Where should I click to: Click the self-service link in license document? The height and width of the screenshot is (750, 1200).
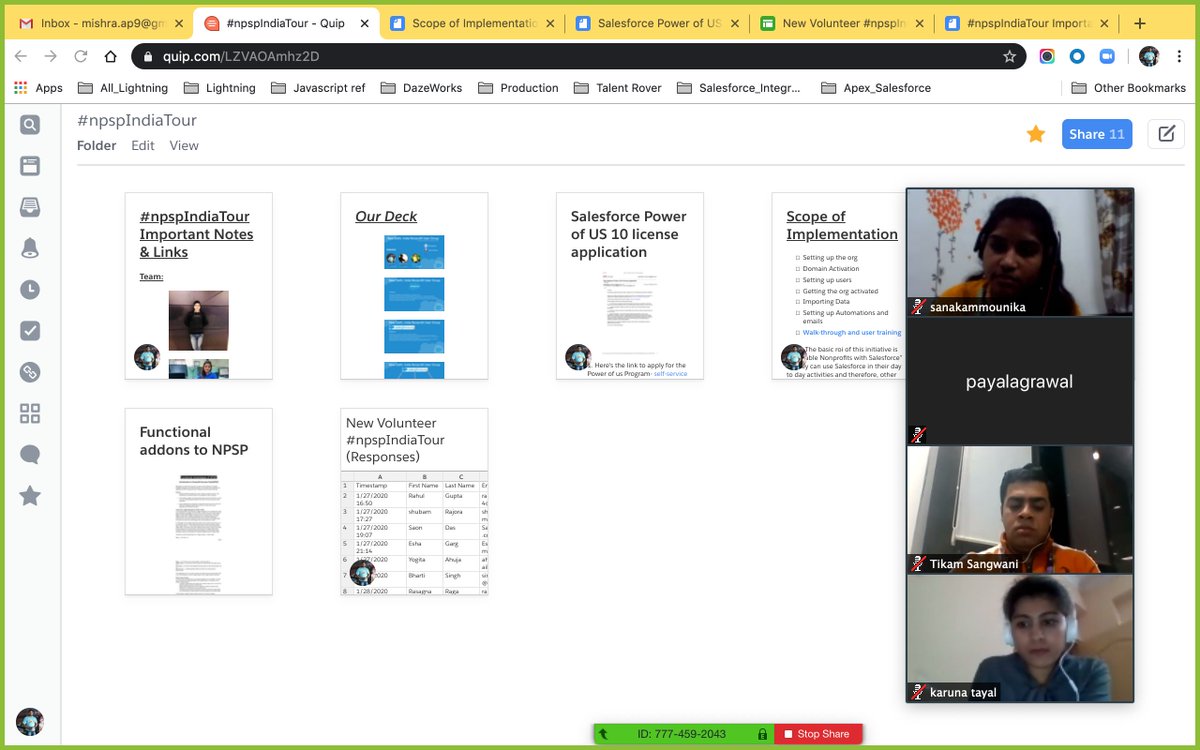click(x=670, y=373)
